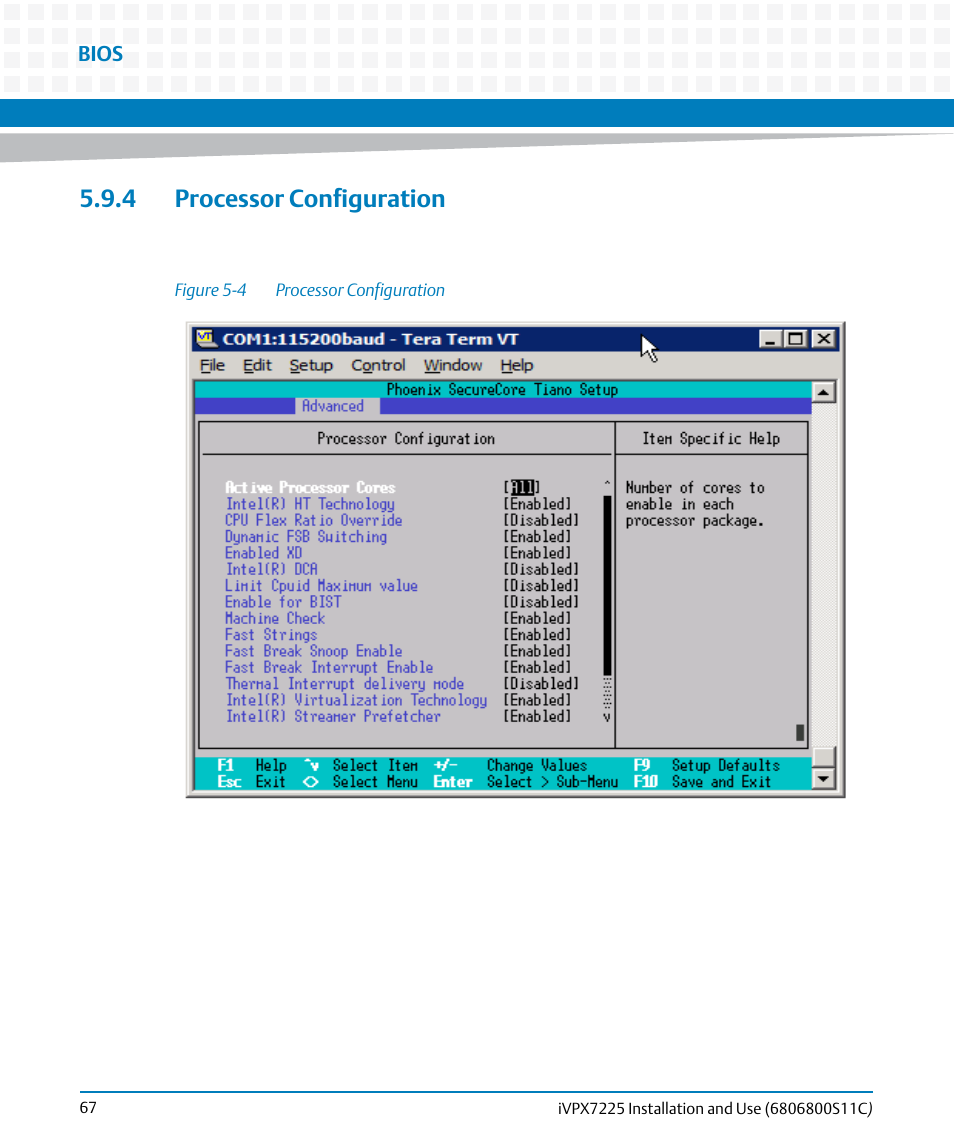Click [Enabled] value for Fast Strings
This screenshot has width=954, height=1145.
tap(538, 635)
